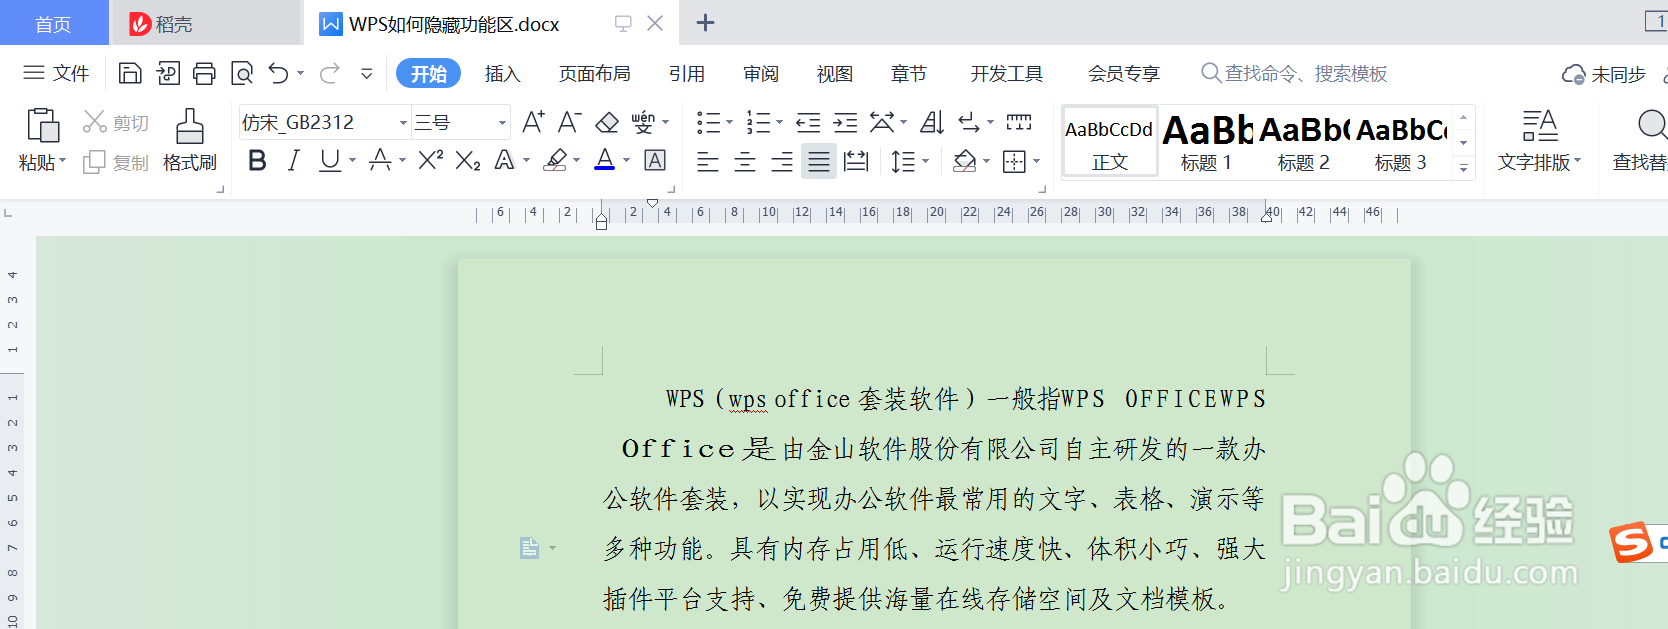The height and width of the screenshot is (629, 1668).
Task: Switch to the 审阅 tab
Action: coord(761,74)
